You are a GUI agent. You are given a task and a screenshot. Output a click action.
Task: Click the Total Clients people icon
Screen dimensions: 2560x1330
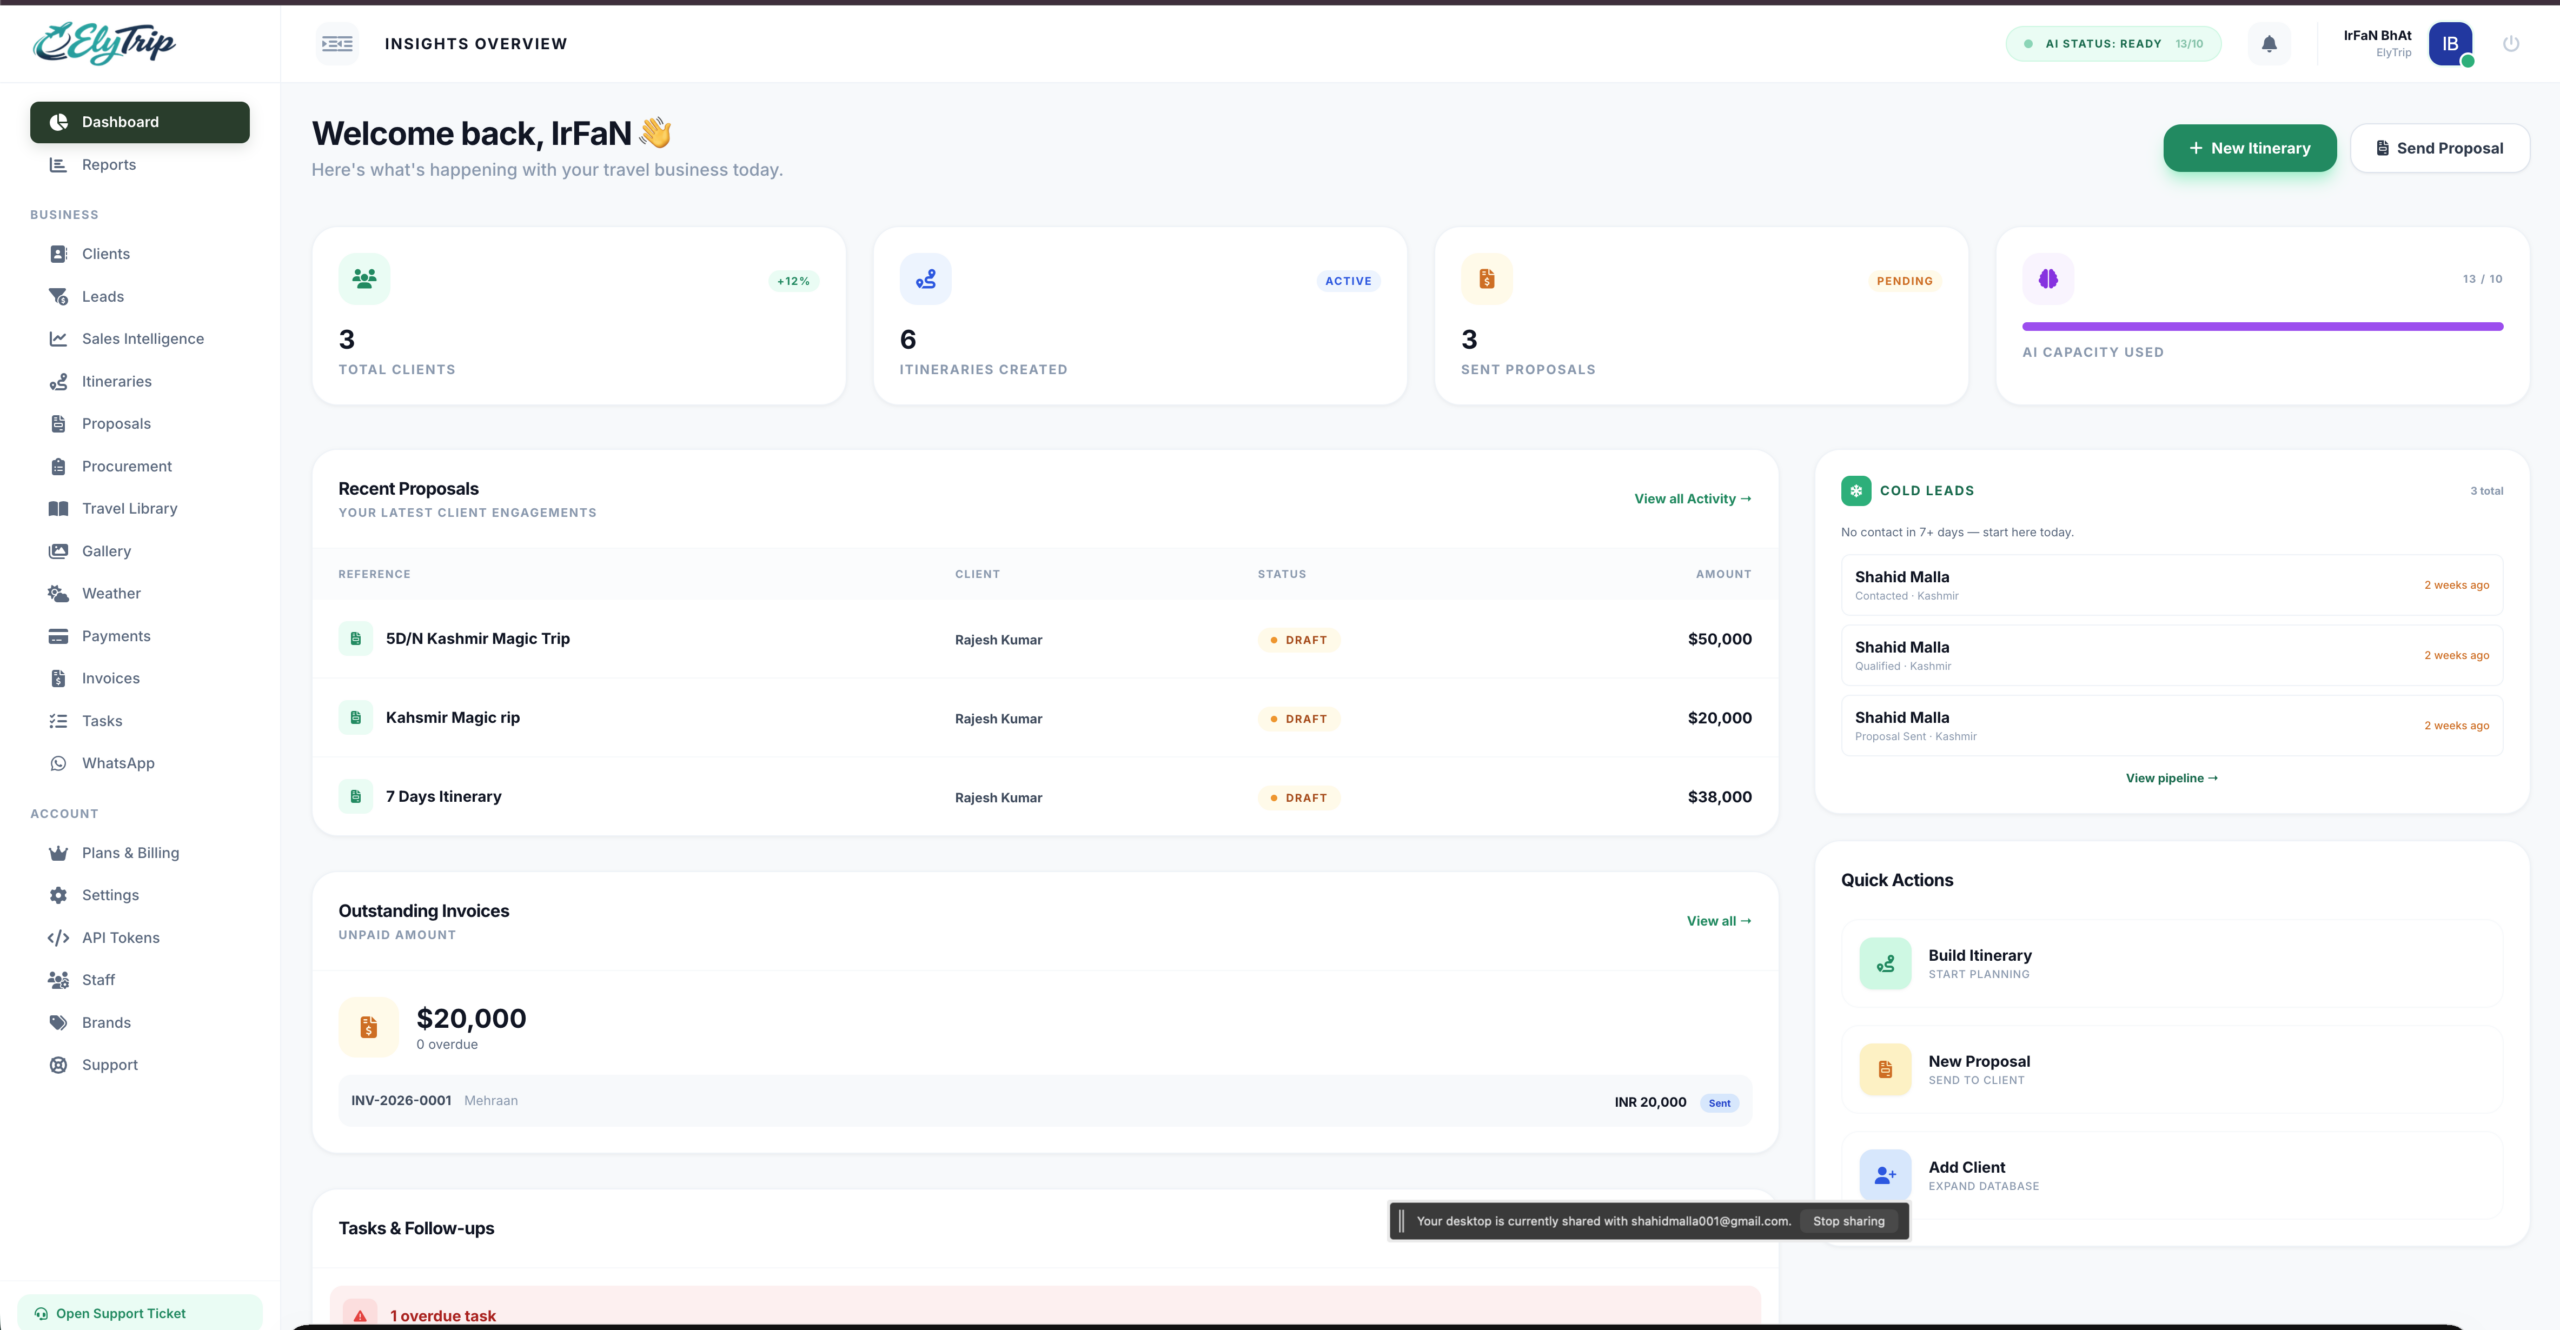(x=364, y=279)
